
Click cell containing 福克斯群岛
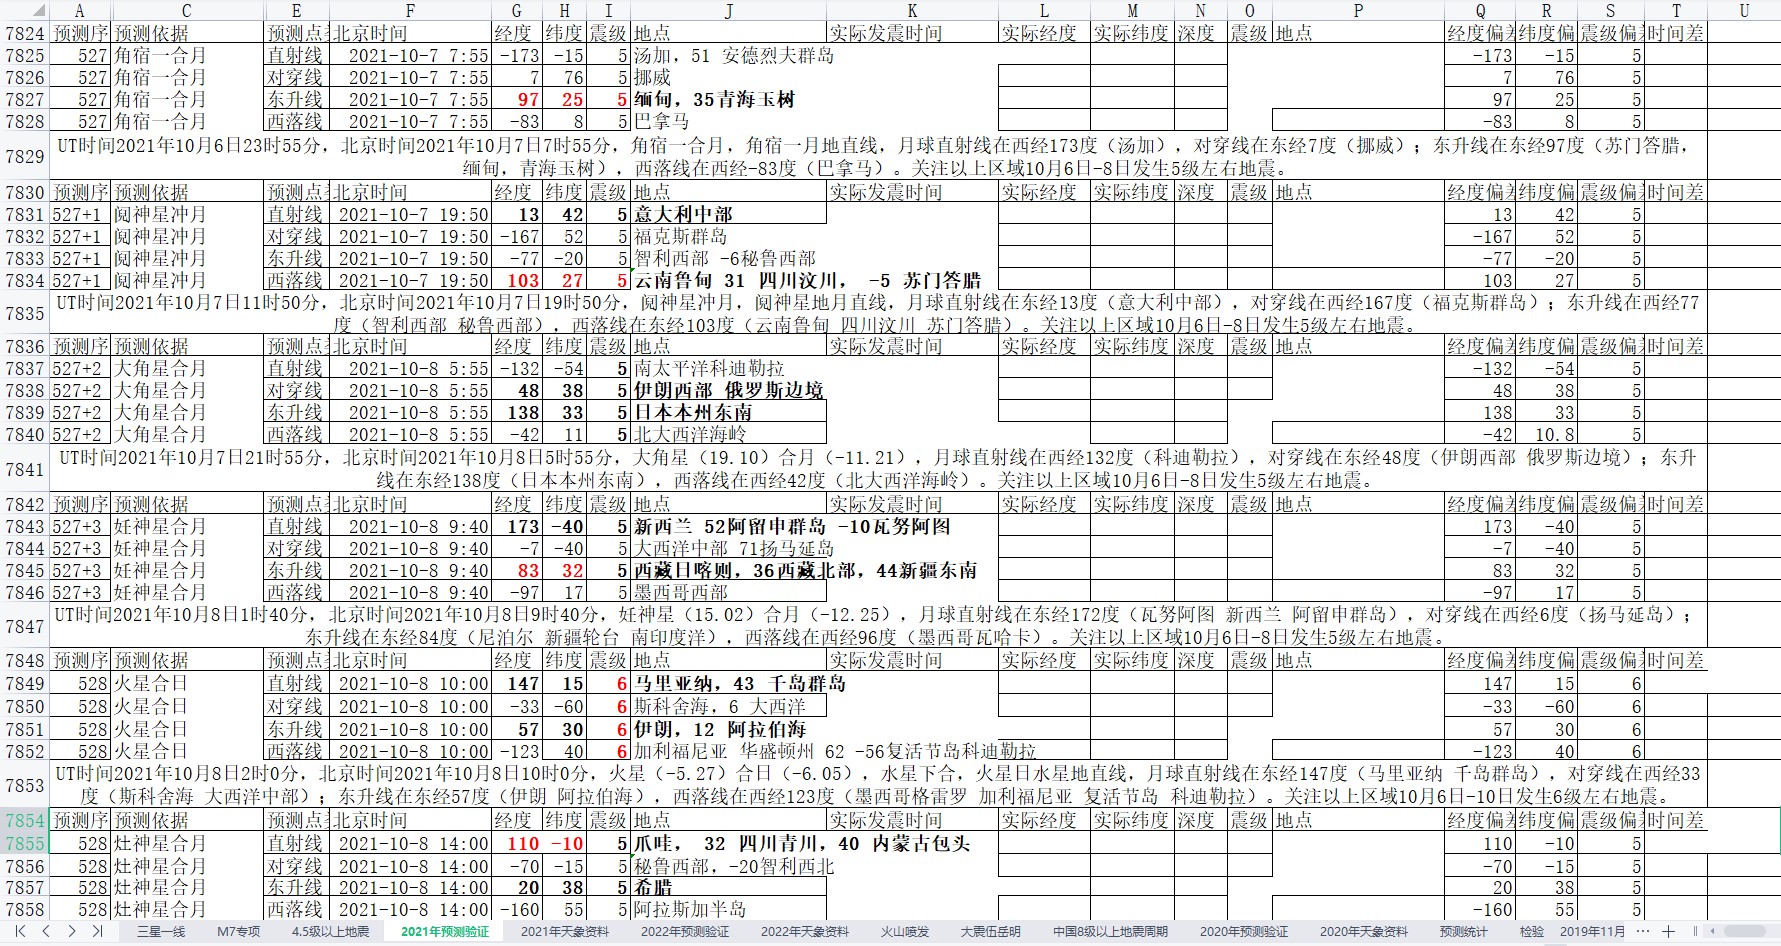click(728, 236)
